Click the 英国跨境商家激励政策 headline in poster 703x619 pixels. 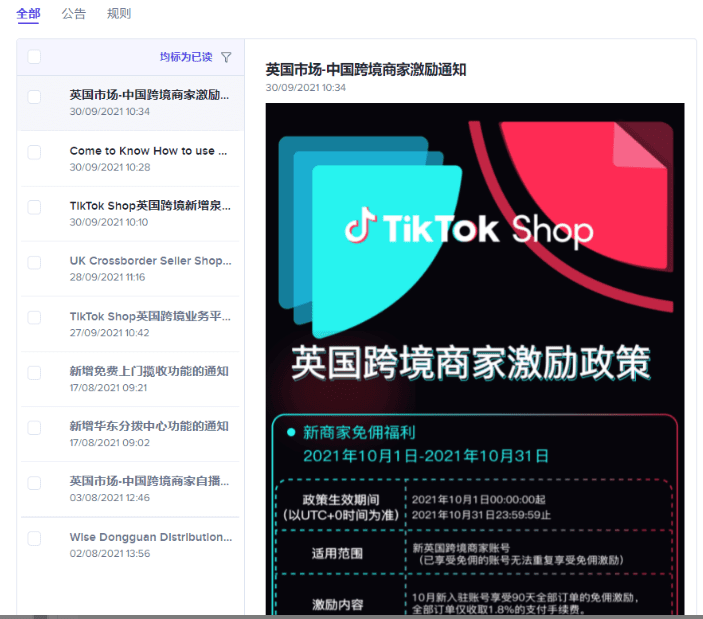(471, 363)
